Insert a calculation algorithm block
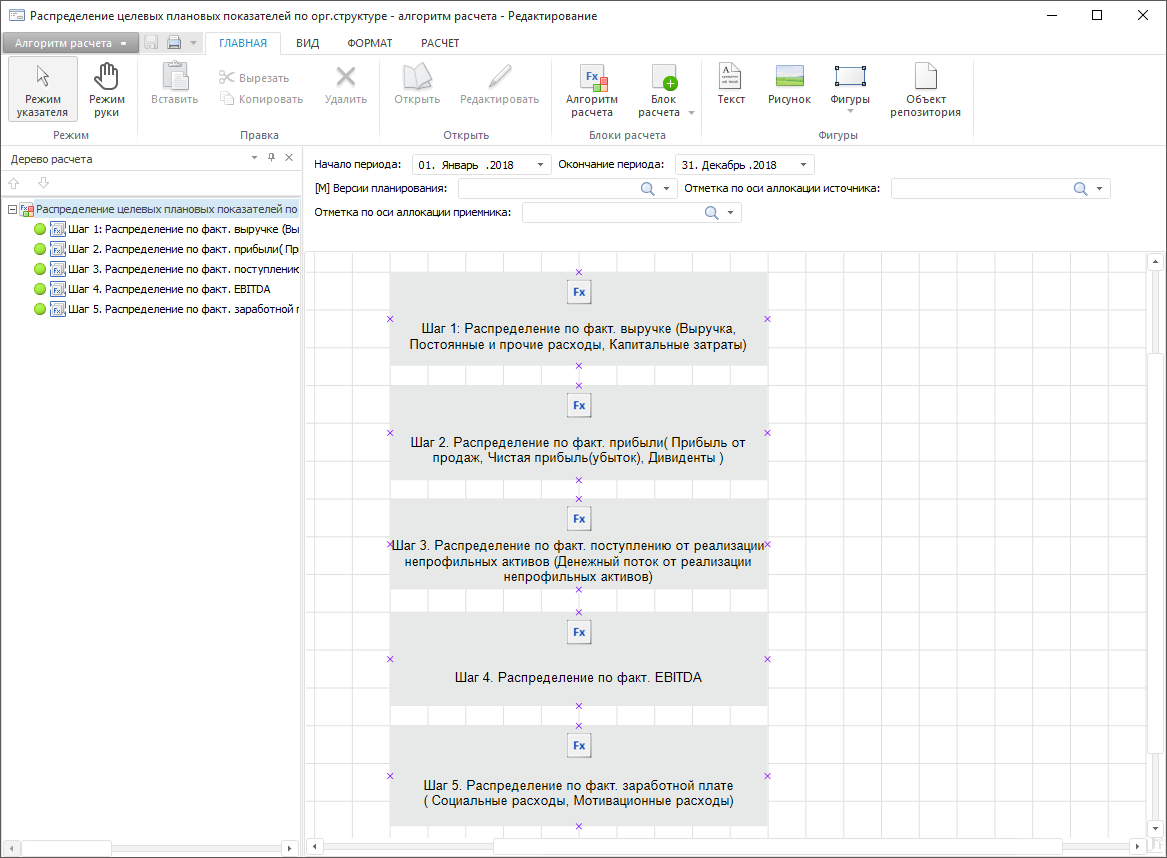This screenshot has height=858, width=1167. click(x=591, y=90)
